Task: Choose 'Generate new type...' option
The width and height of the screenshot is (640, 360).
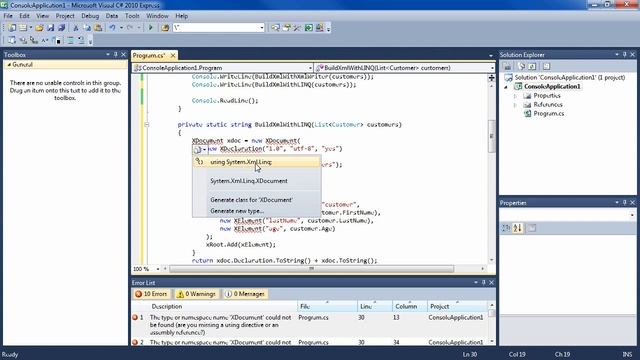Action: 257,211
